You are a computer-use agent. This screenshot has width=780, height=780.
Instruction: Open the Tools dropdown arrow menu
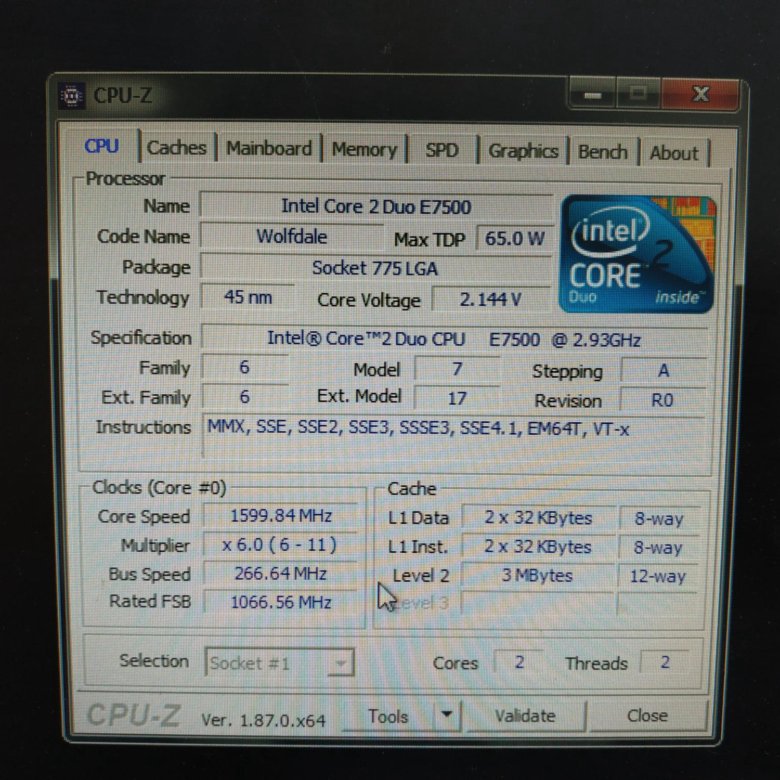446,715
